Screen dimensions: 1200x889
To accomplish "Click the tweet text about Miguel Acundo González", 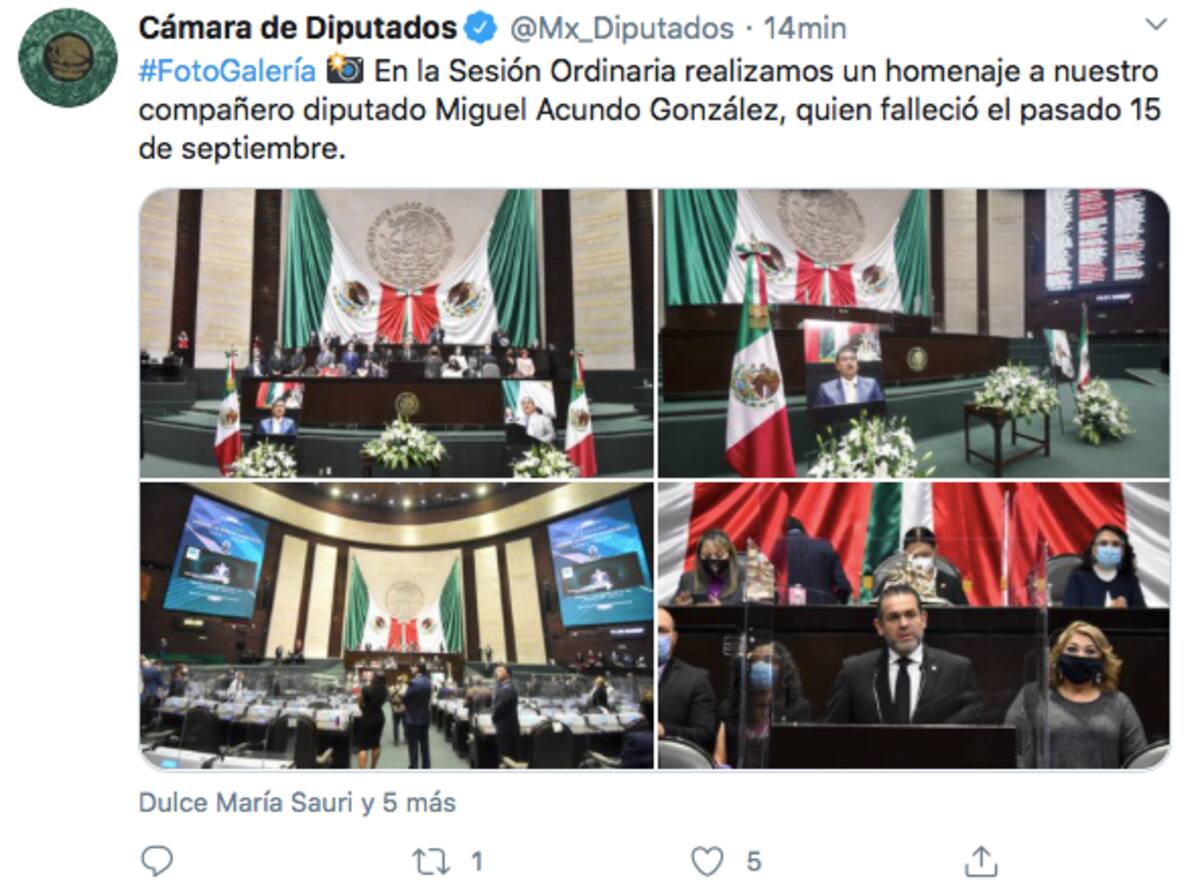I will 650,109.
